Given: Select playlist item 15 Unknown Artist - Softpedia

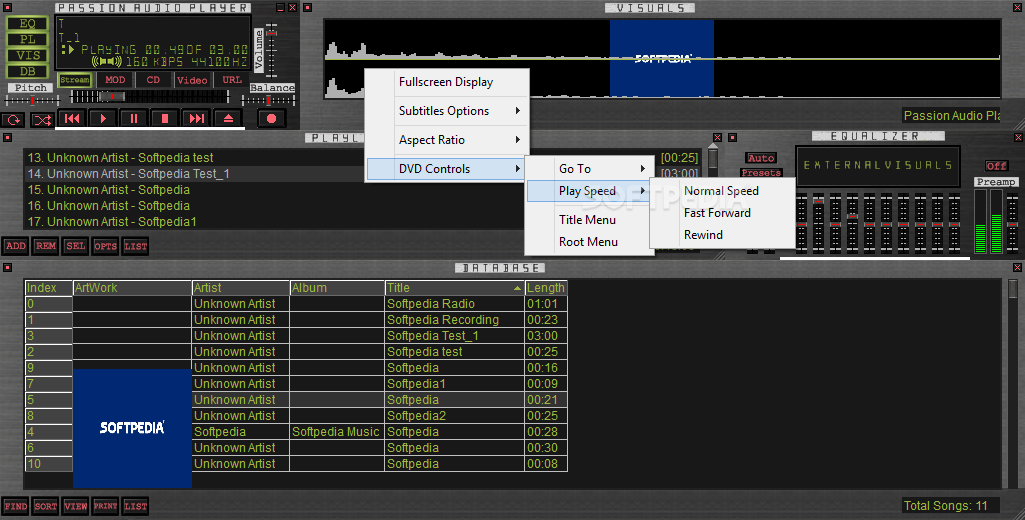Looking at the screenshot, I should (109, 190).
